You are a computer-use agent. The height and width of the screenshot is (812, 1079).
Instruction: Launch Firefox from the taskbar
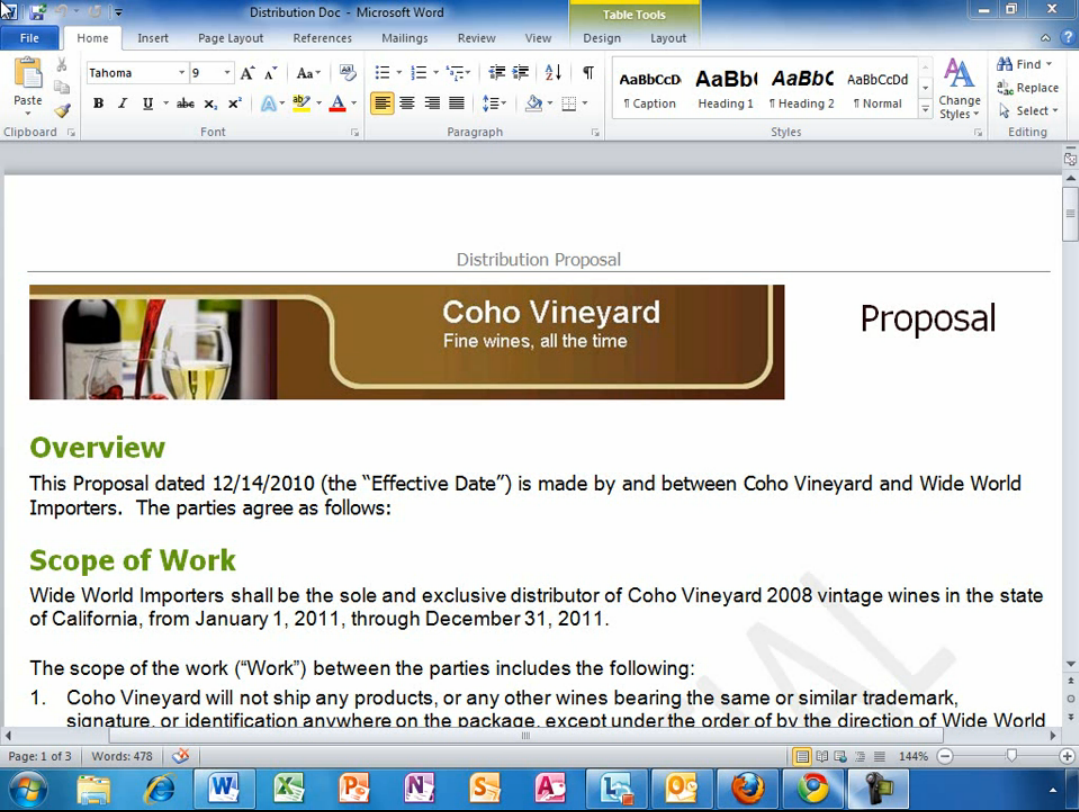(x=747, y=789)
